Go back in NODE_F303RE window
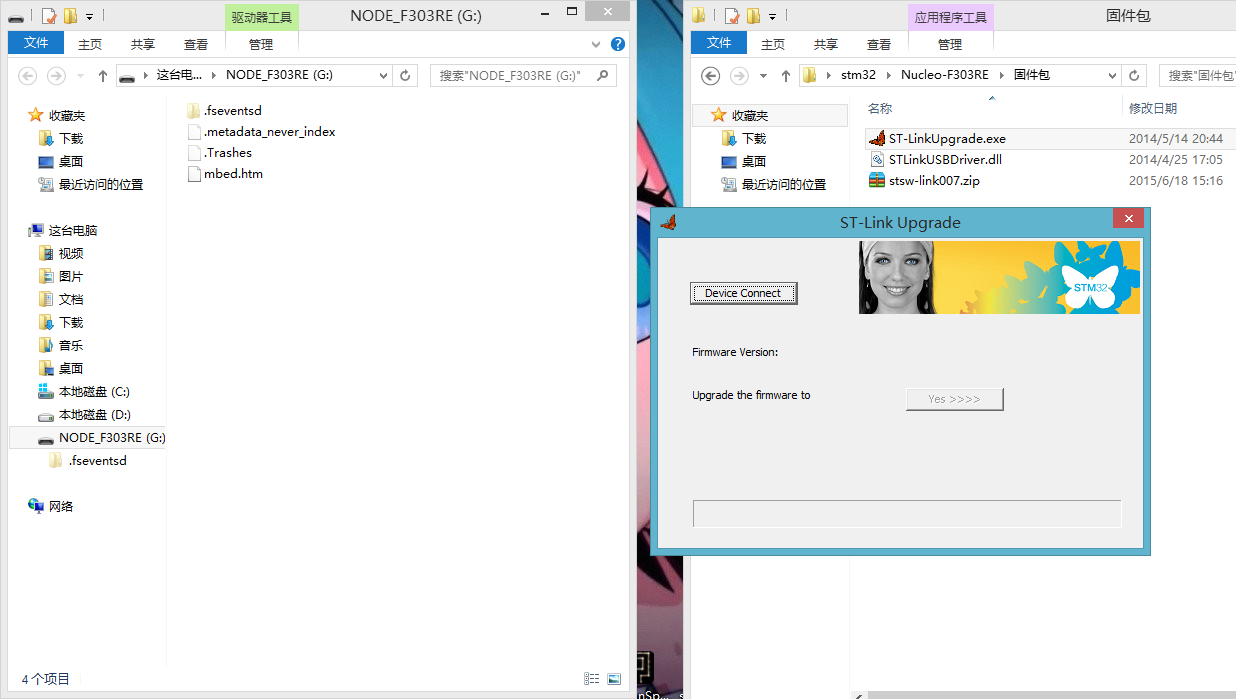The width and height of the screenshot is (1236, 699). tap(28, 75)
